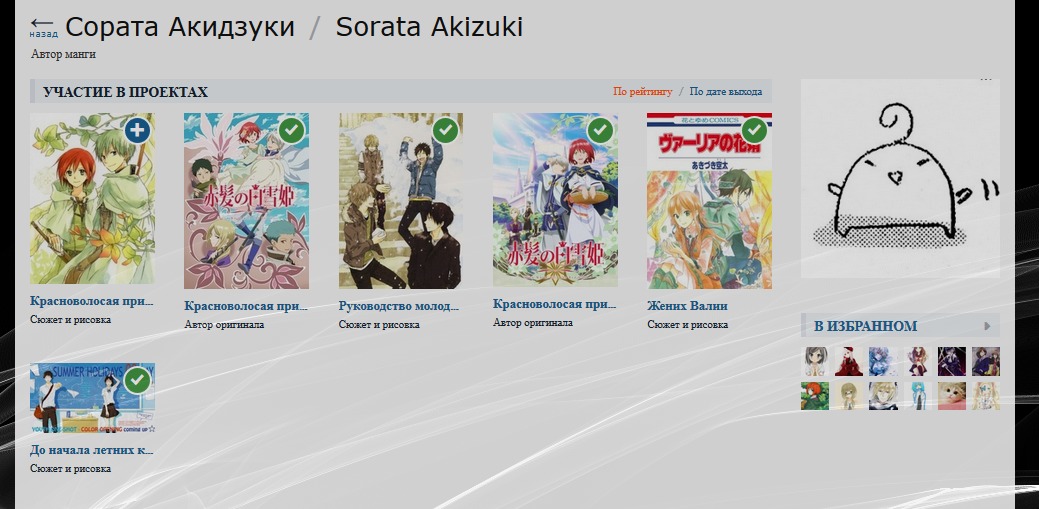This screenshot has width=1039, height=509.
Task: Open the three-dots menu above author image
Action: 985,80
